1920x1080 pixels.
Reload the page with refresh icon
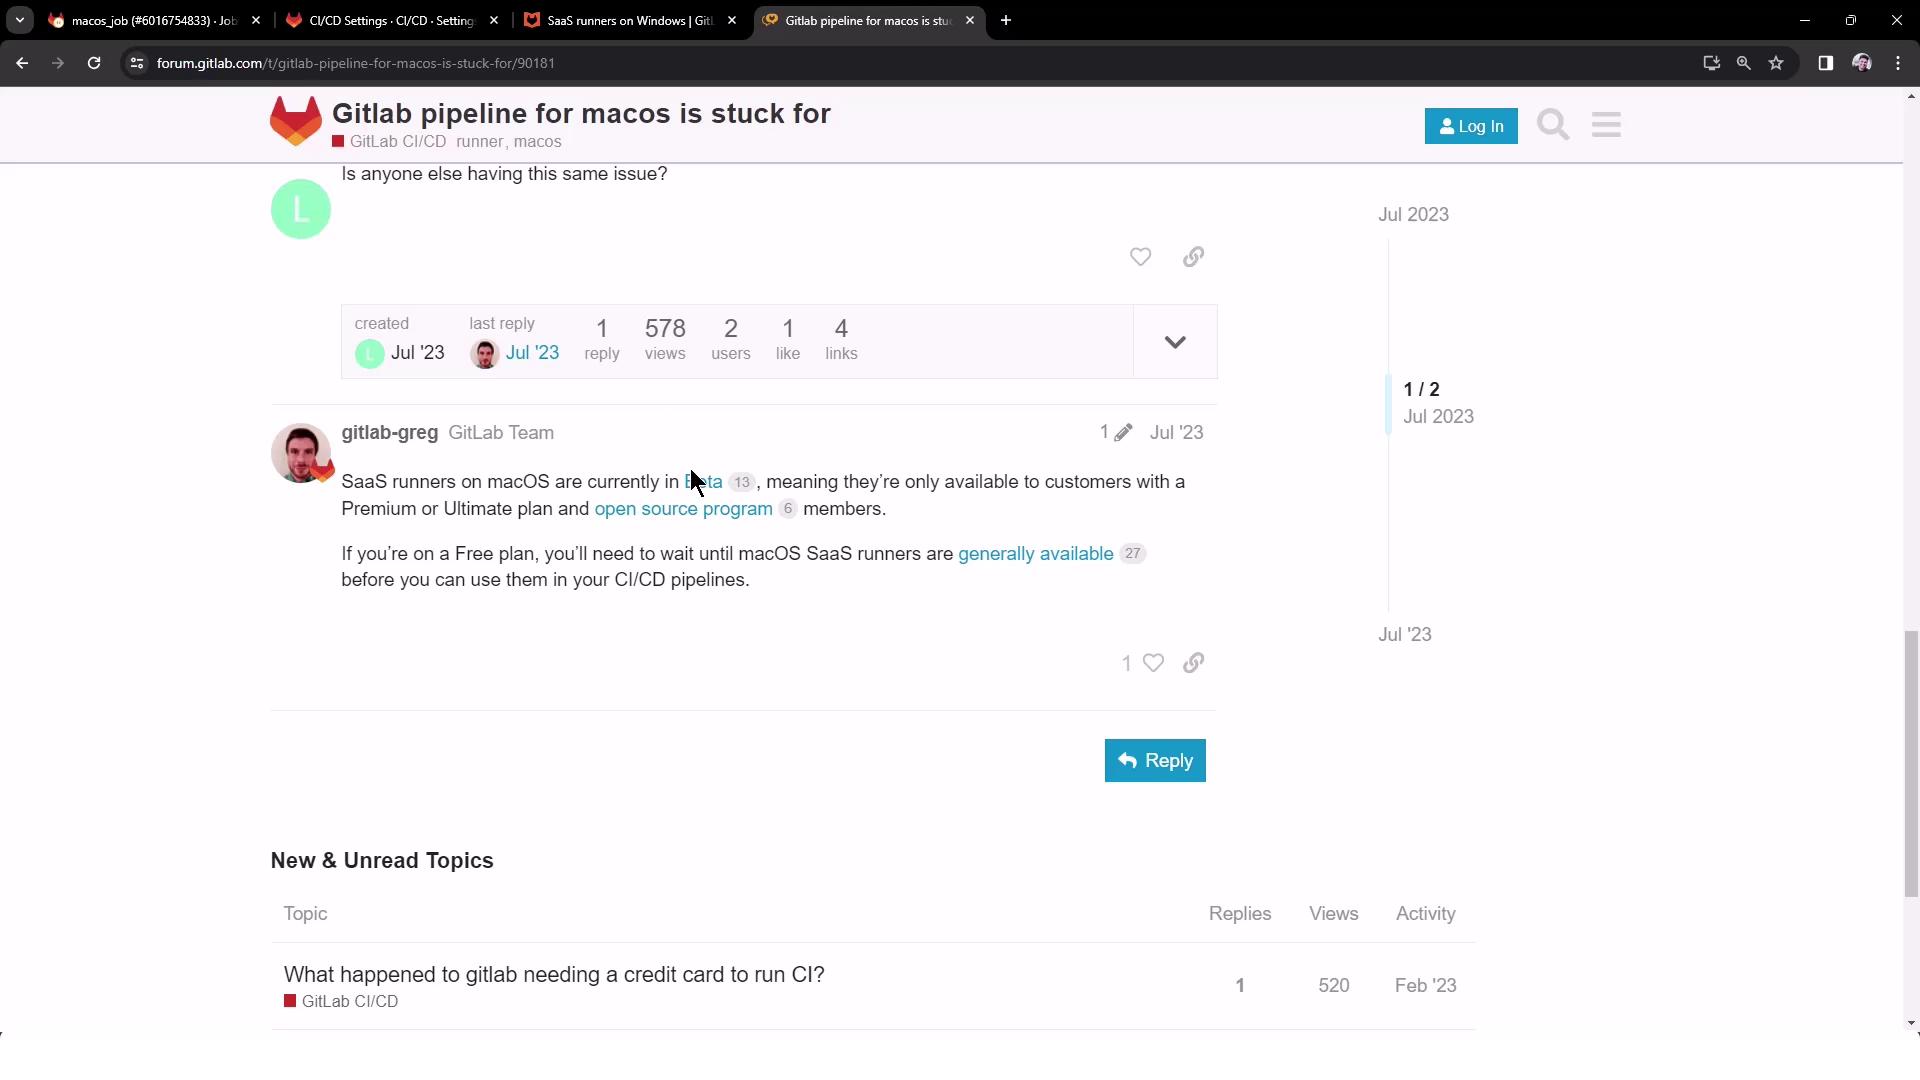tap(94, 63)
